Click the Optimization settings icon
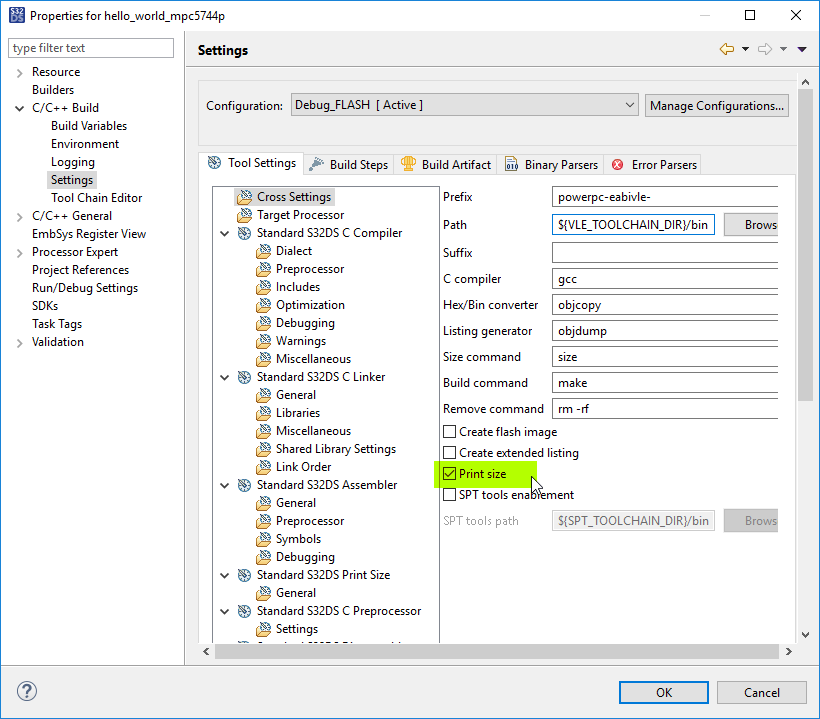Image resolution: width=820 pixels, height=719 pixels. [264, 305]
